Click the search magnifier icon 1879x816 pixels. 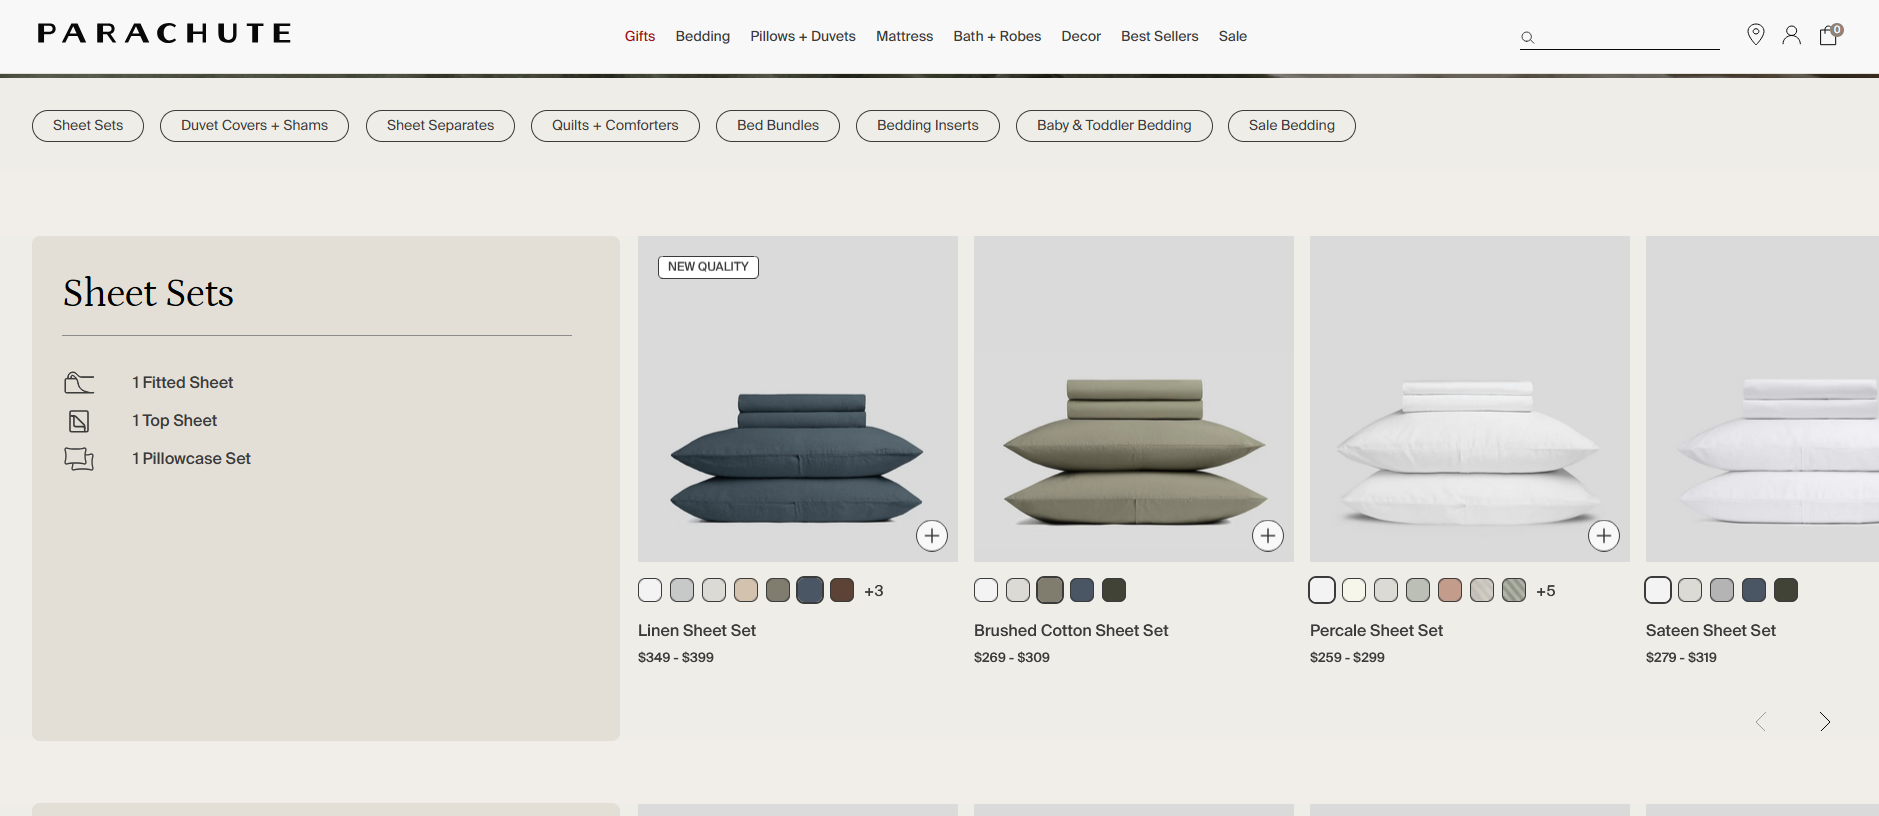(x=1527, y=38)
